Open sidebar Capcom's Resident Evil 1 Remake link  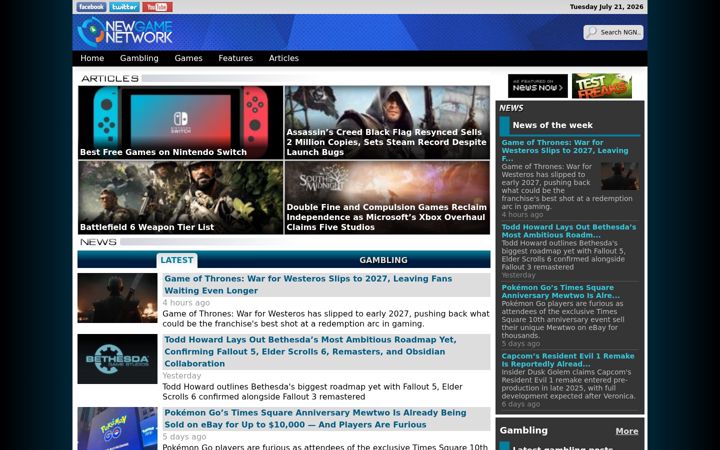pyautogui.click(x=568, y=360)
